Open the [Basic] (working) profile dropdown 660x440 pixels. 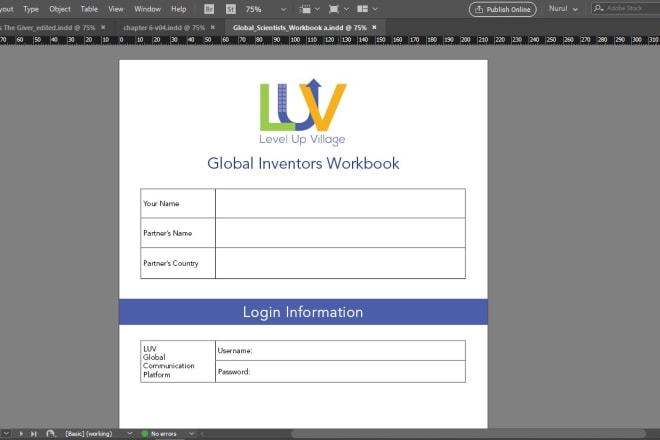(130, 433)
